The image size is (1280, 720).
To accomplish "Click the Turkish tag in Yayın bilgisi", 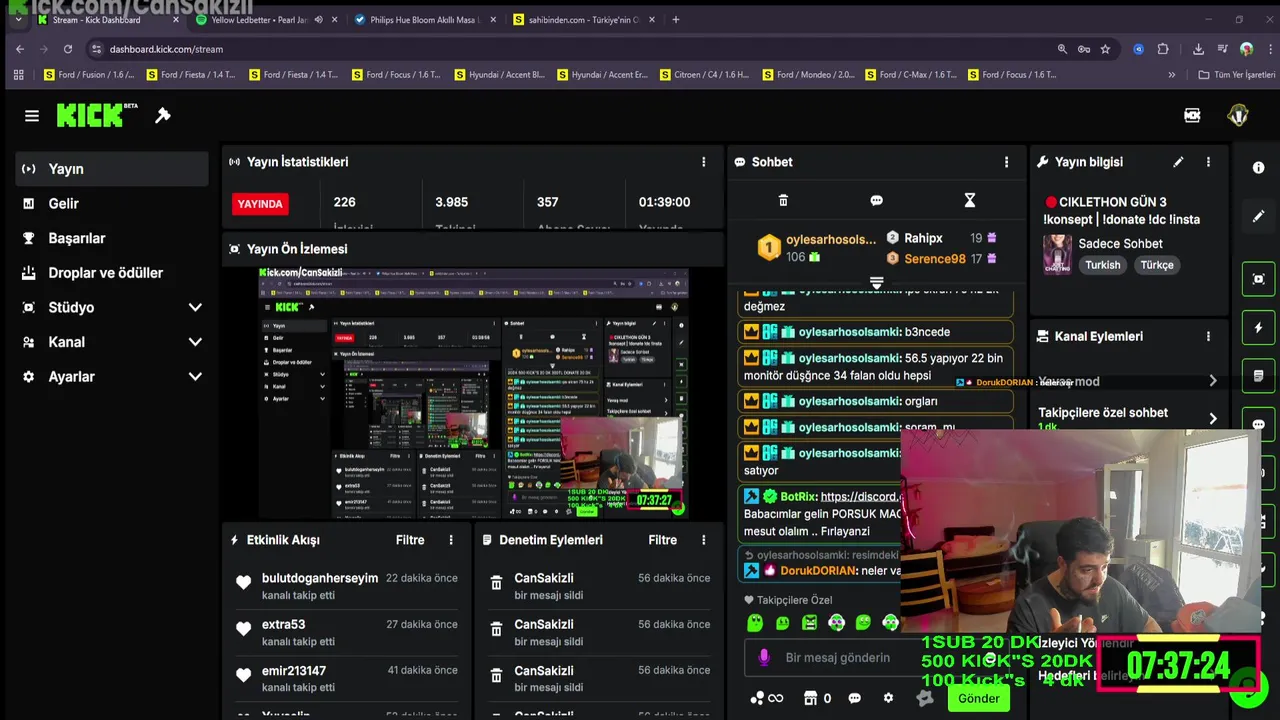I will click(x=1103, y=265).
